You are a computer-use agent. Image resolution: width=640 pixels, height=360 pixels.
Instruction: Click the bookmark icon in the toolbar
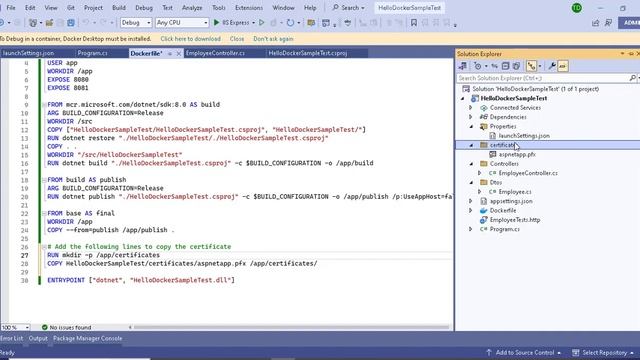(413, 23)
